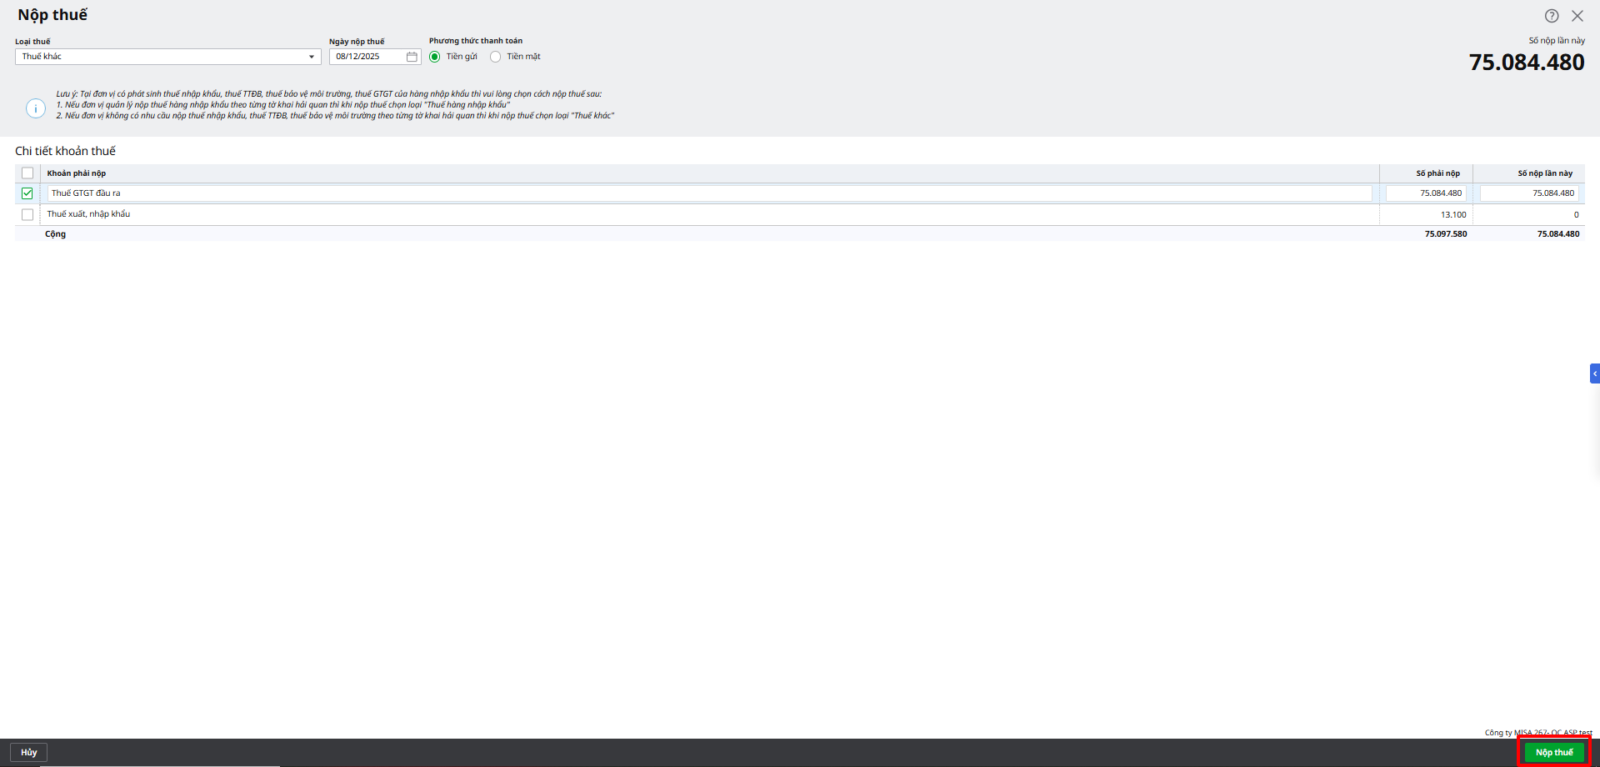Click the Khoản phải nộp column header

click(x=76, y=173)
